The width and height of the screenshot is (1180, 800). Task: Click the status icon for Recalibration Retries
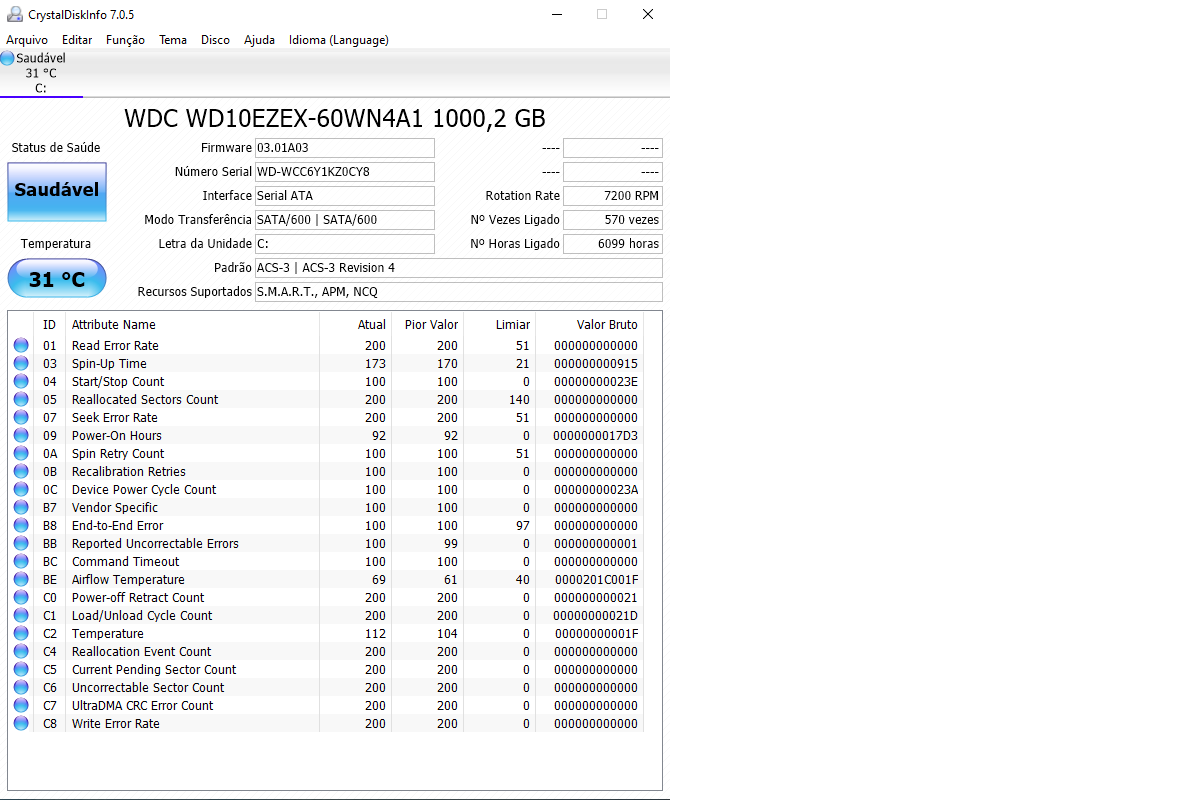[x=21, y=472]
